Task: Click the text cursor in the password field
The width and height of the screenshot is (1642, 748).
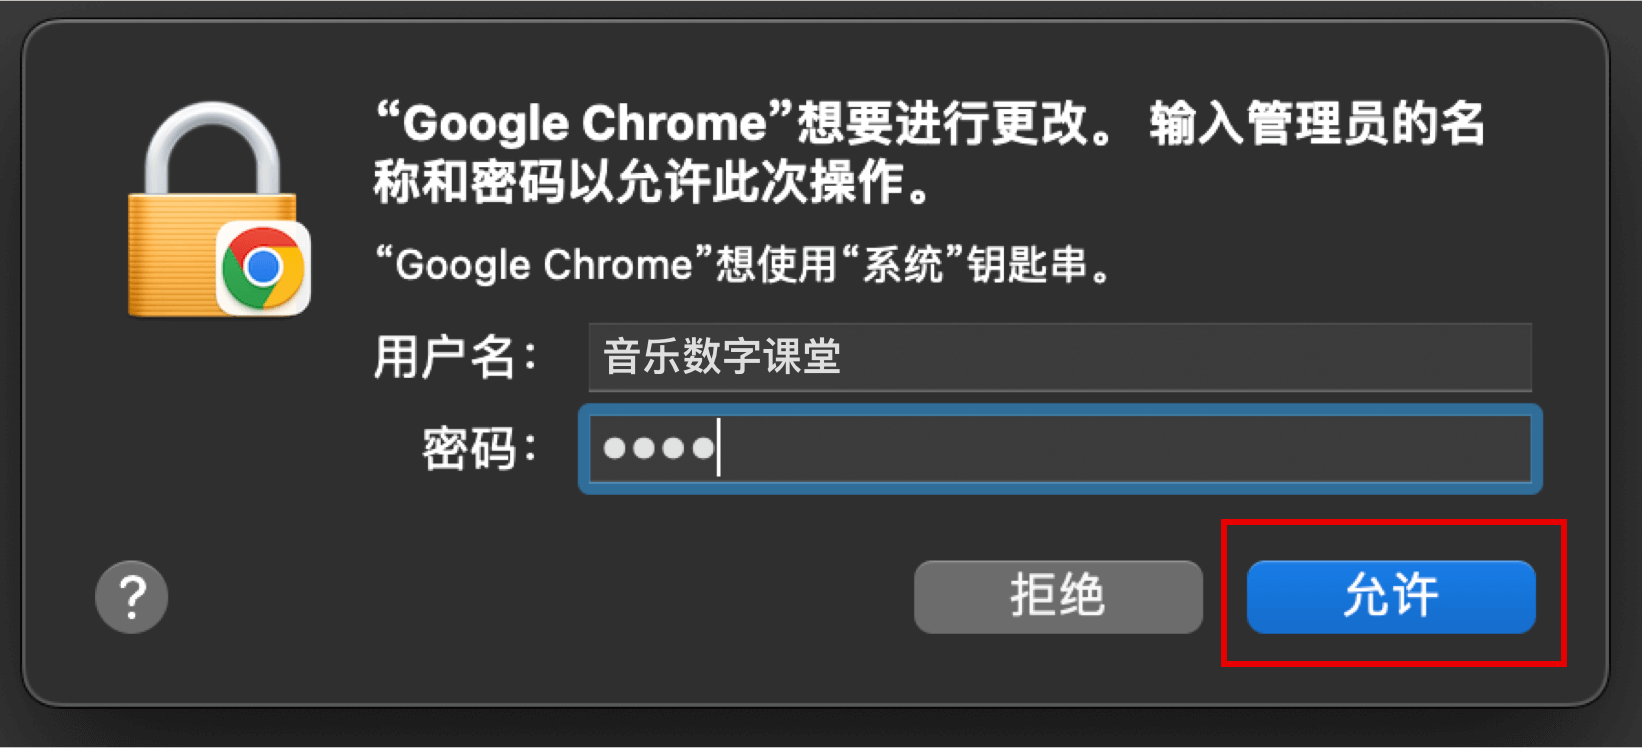Action: pyautogui.click(x=719, y=449)
